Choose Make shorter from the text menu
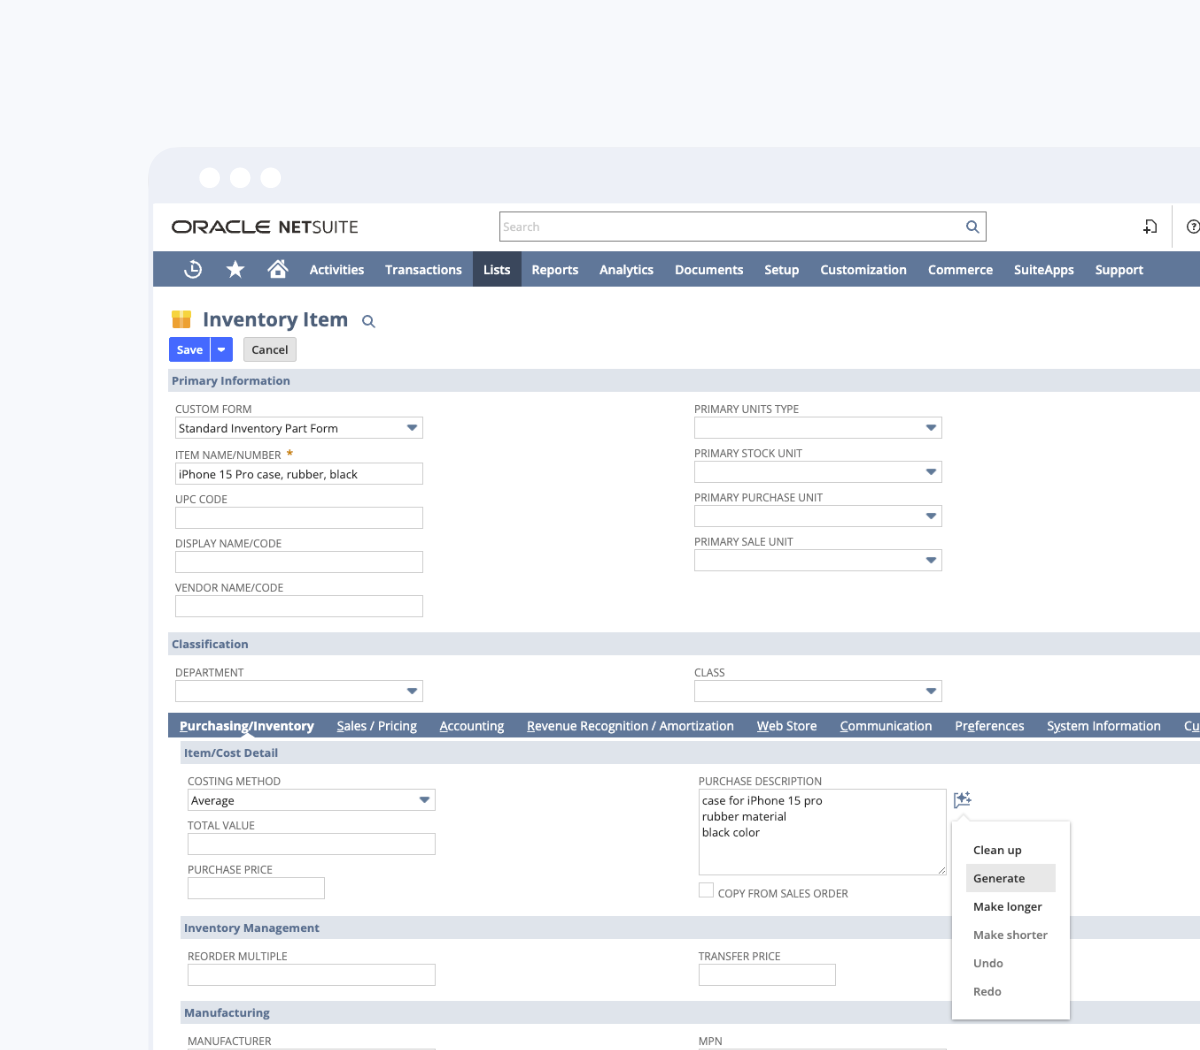The image size is (1200, 1050). coord(1011,935)
